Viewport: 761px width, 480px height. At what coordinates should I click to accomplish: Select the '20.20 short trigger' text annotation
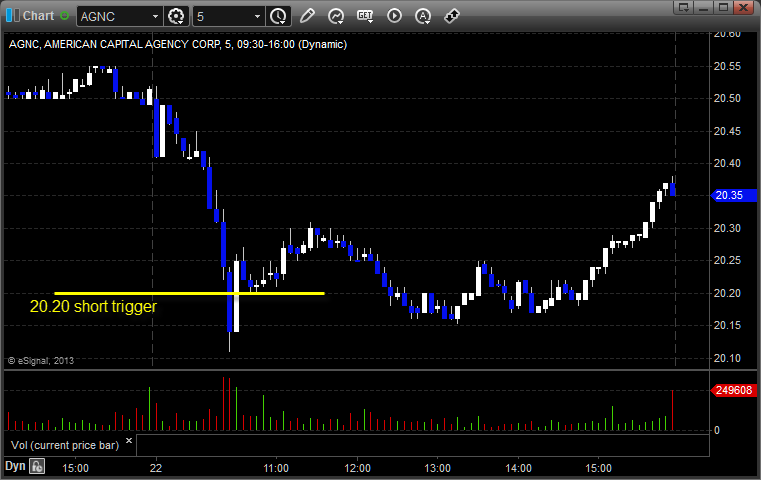pos(93,307)
